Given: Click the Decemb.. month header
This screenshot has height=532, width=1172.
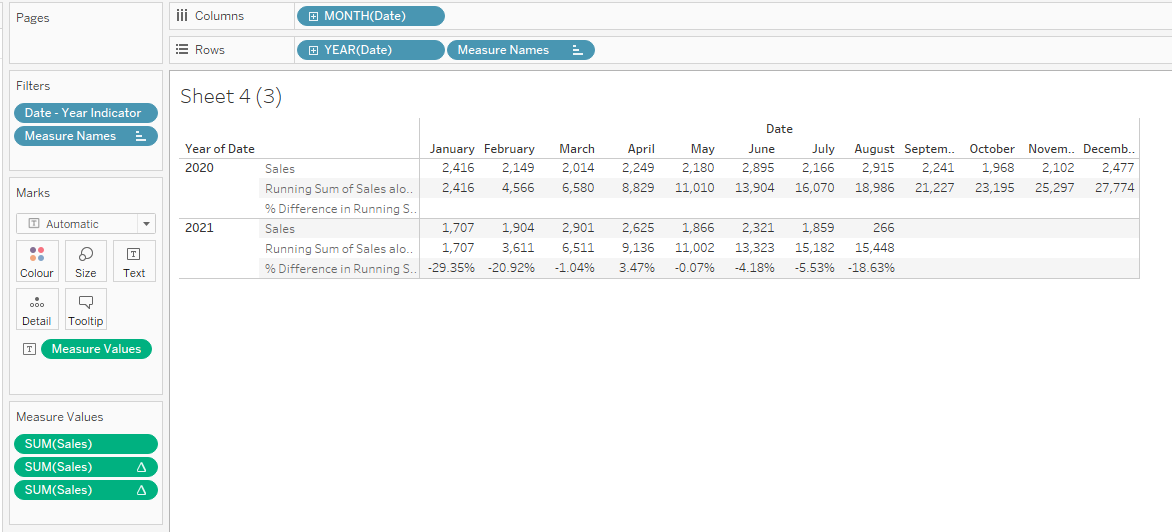Looking at the screenshot, I should click(x=1109, y=149).
